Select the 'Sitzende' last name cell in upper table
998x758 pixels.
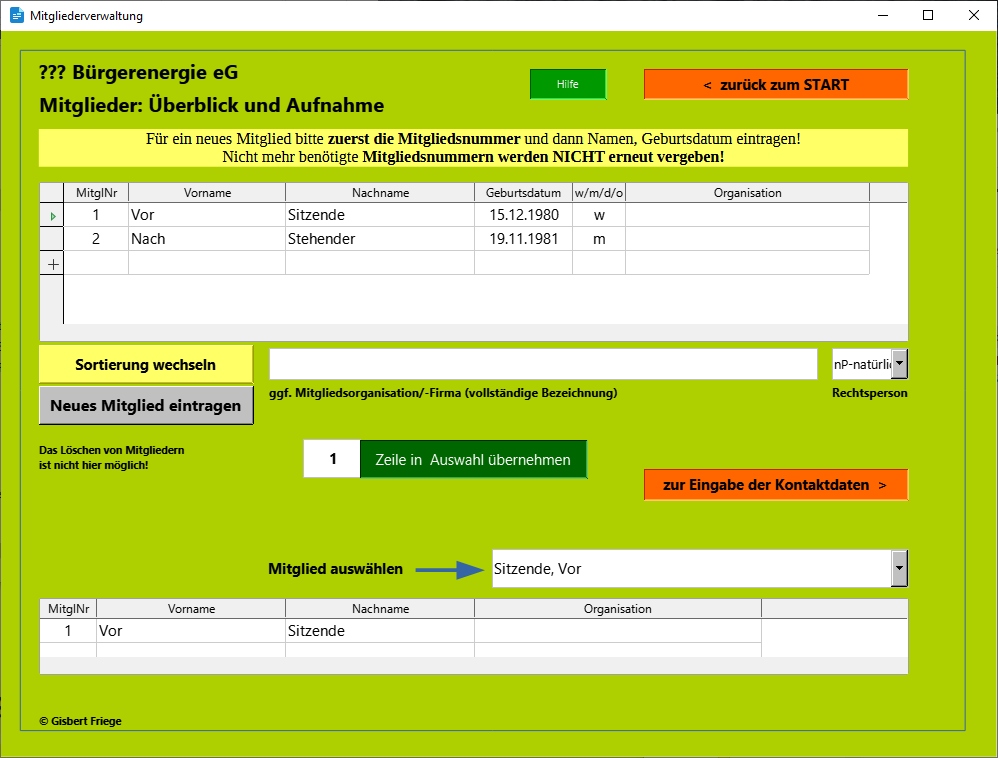coord(380,215)
